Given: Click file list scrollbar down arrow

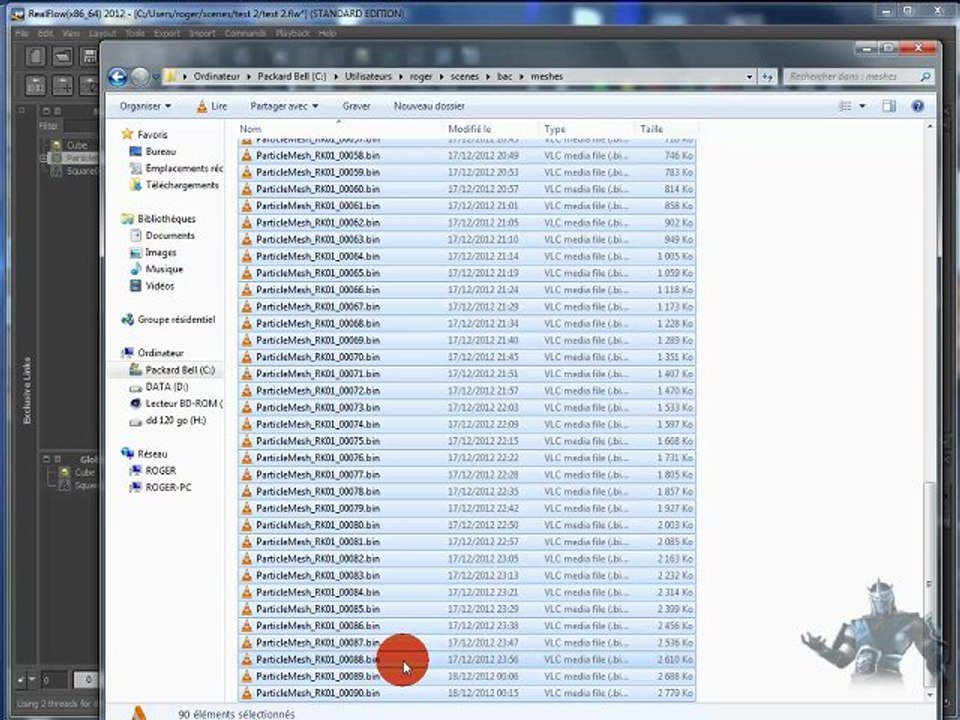Looking at the screenshot, I should point(929,694).
